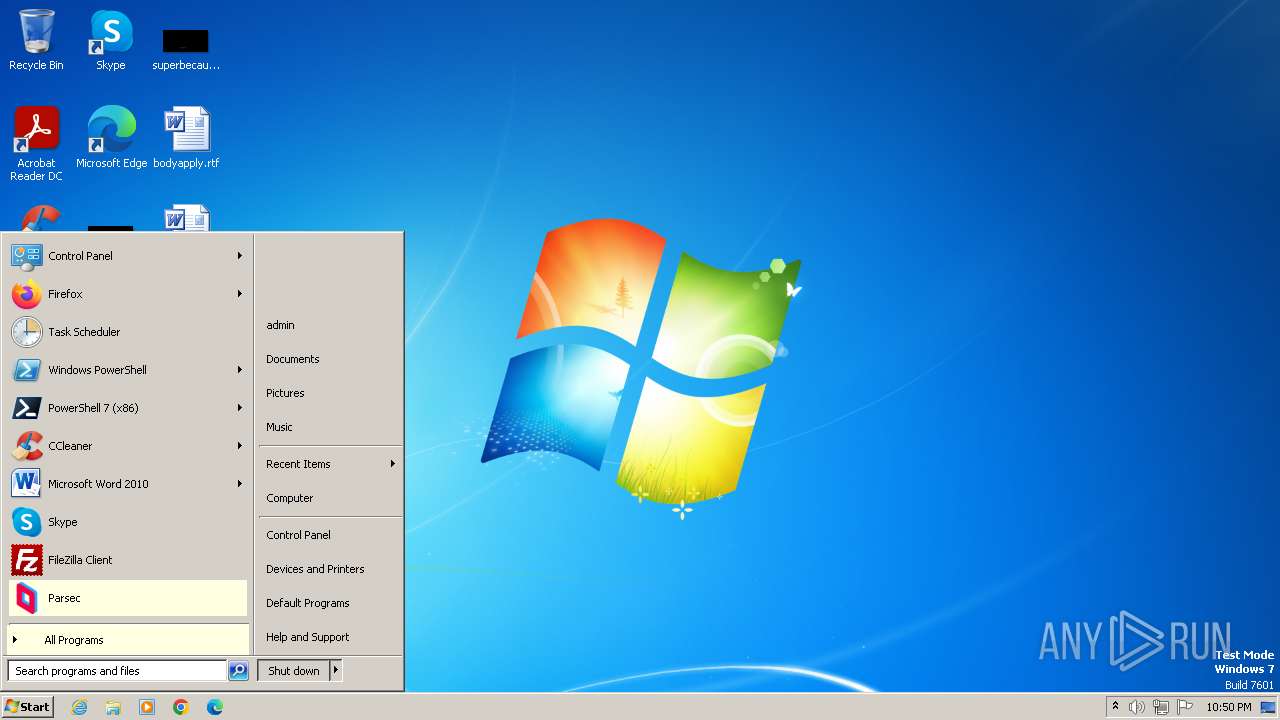Open Windows Media Player from taskbar

click(x=147, y=707)
